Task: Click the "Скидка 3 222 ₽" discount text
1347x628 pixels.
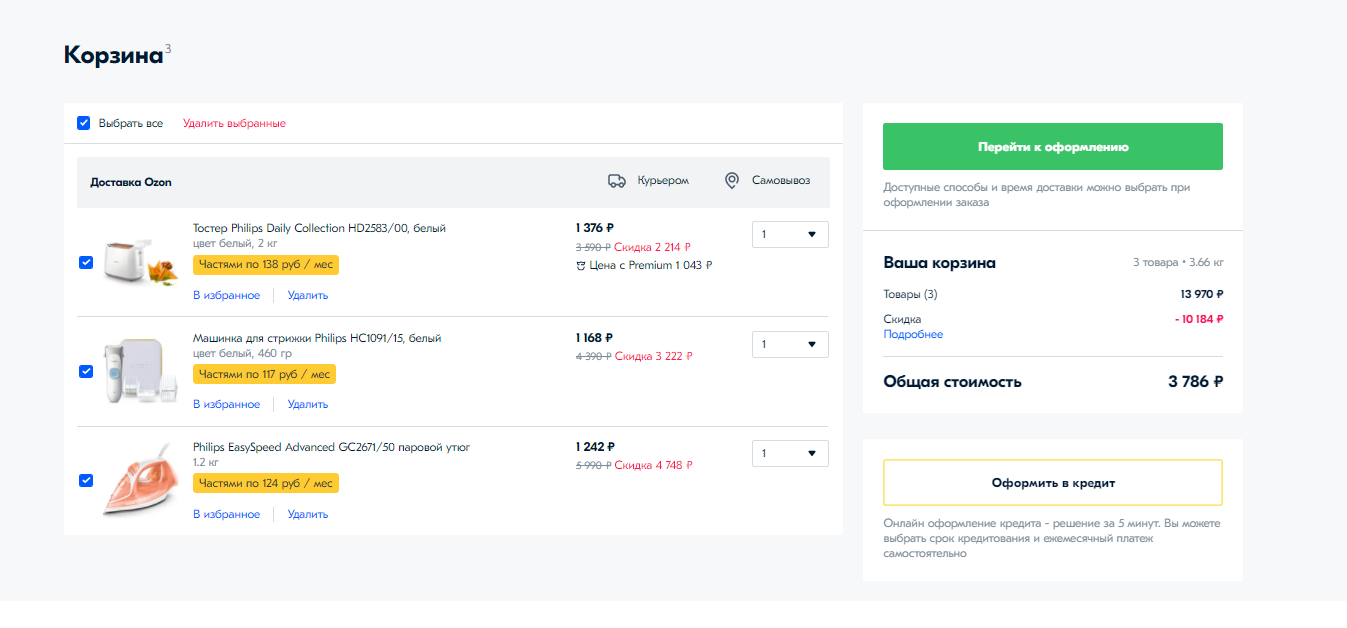Action: (653, 356)
